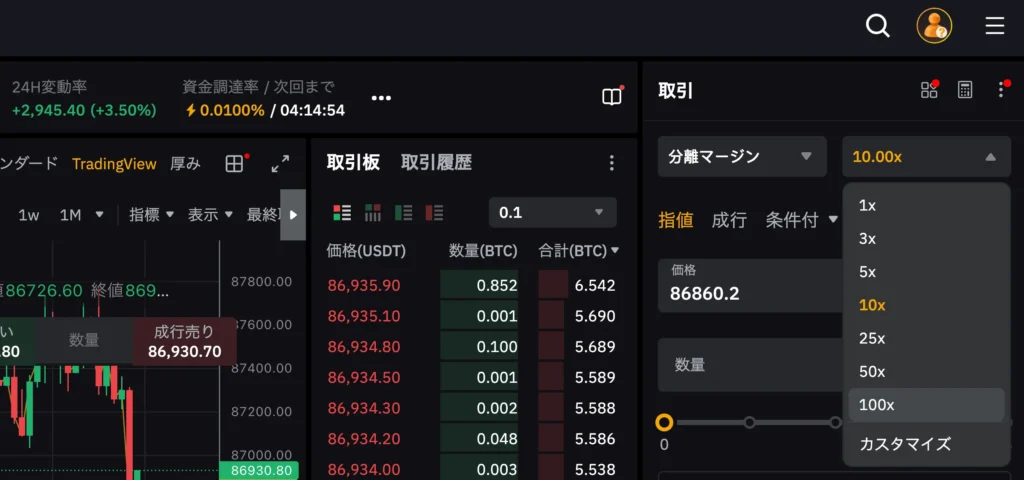The height and width of the screenshot is (480, 1024).
Task: Select the 成行 market order tab
Action: (729, 220)
